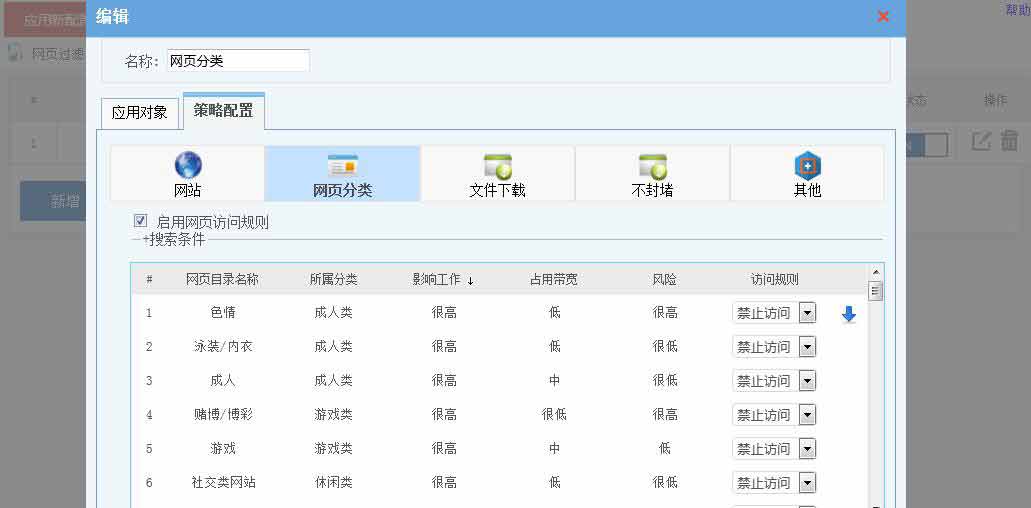Switch to the 策略配置 tab
1031x508 pixels.
223,111
